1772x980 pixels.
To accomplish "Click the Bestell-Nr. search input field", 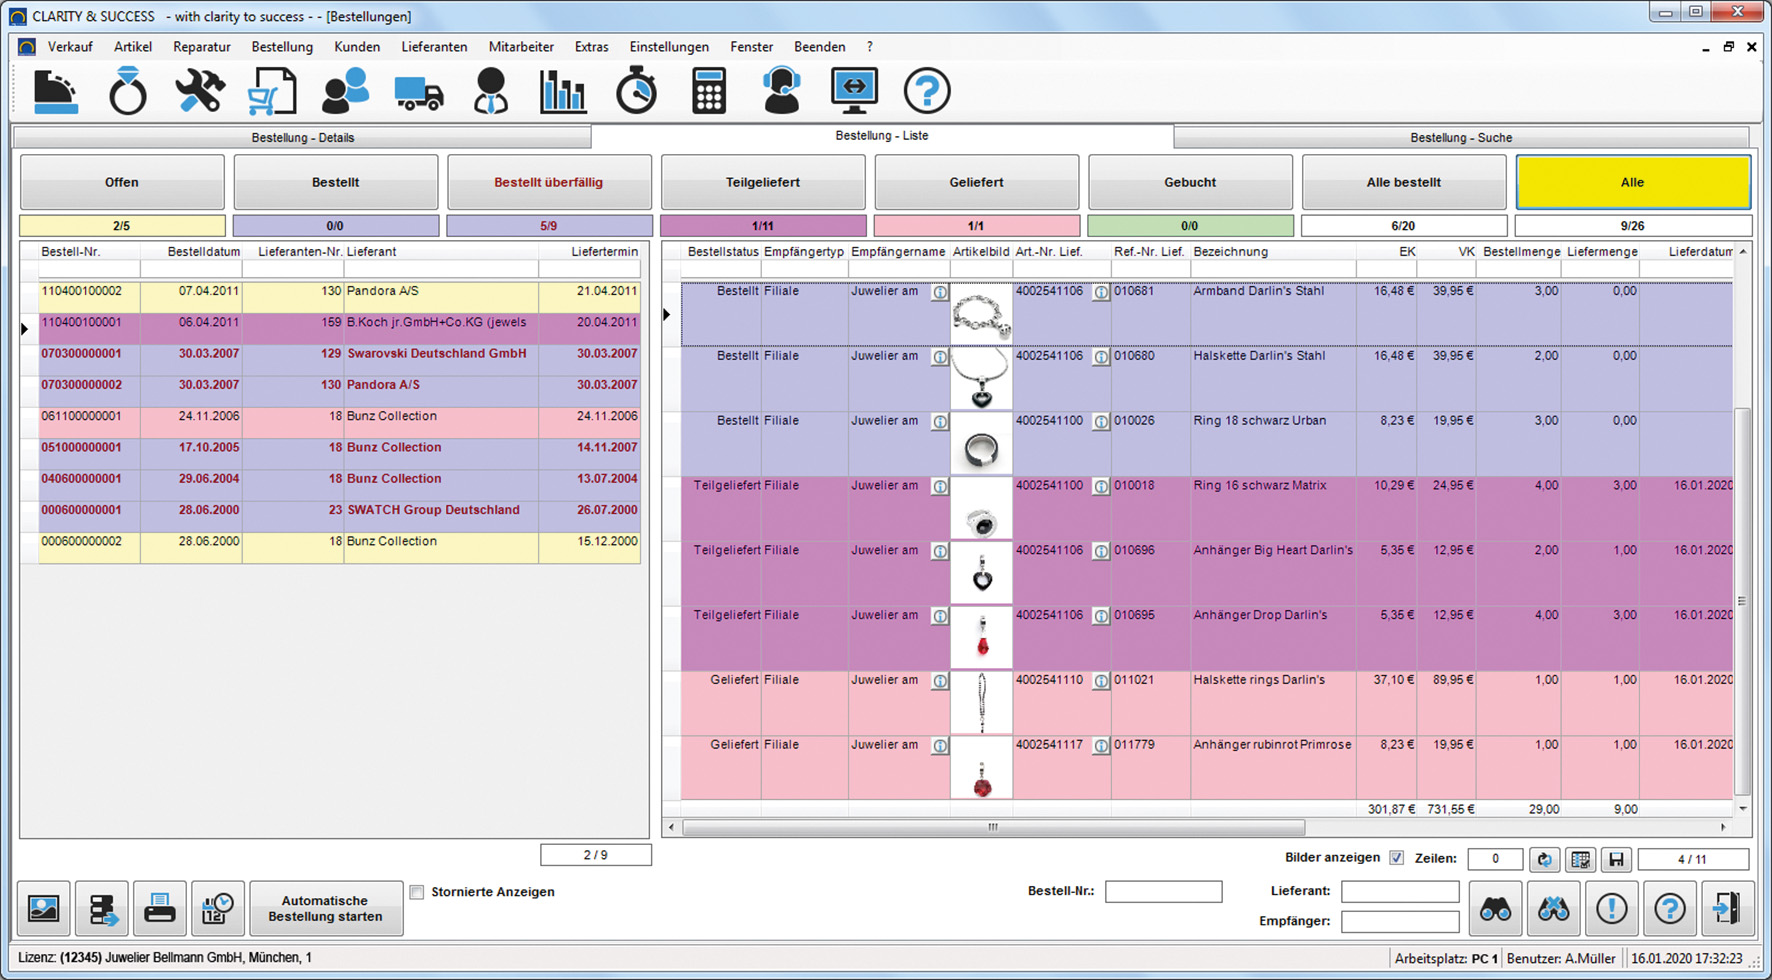I will pyautogui.click(x=1163, y=891).
